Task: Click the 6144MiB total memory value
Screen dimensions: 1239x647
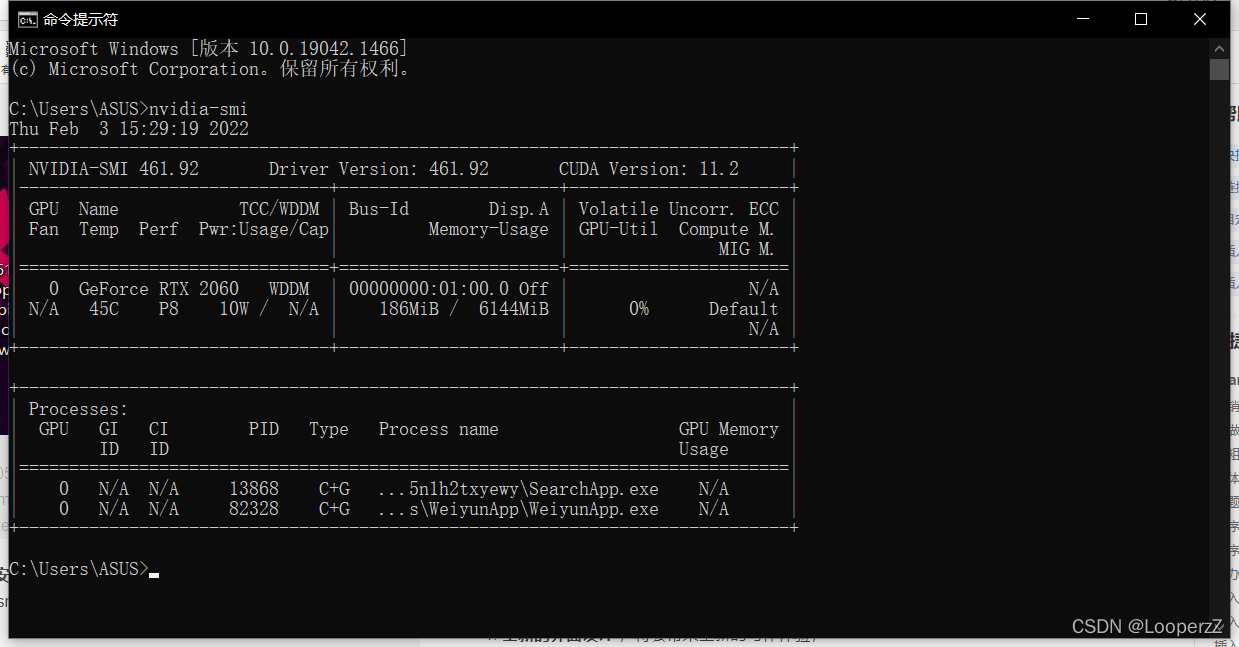Action: coord(514,309)
